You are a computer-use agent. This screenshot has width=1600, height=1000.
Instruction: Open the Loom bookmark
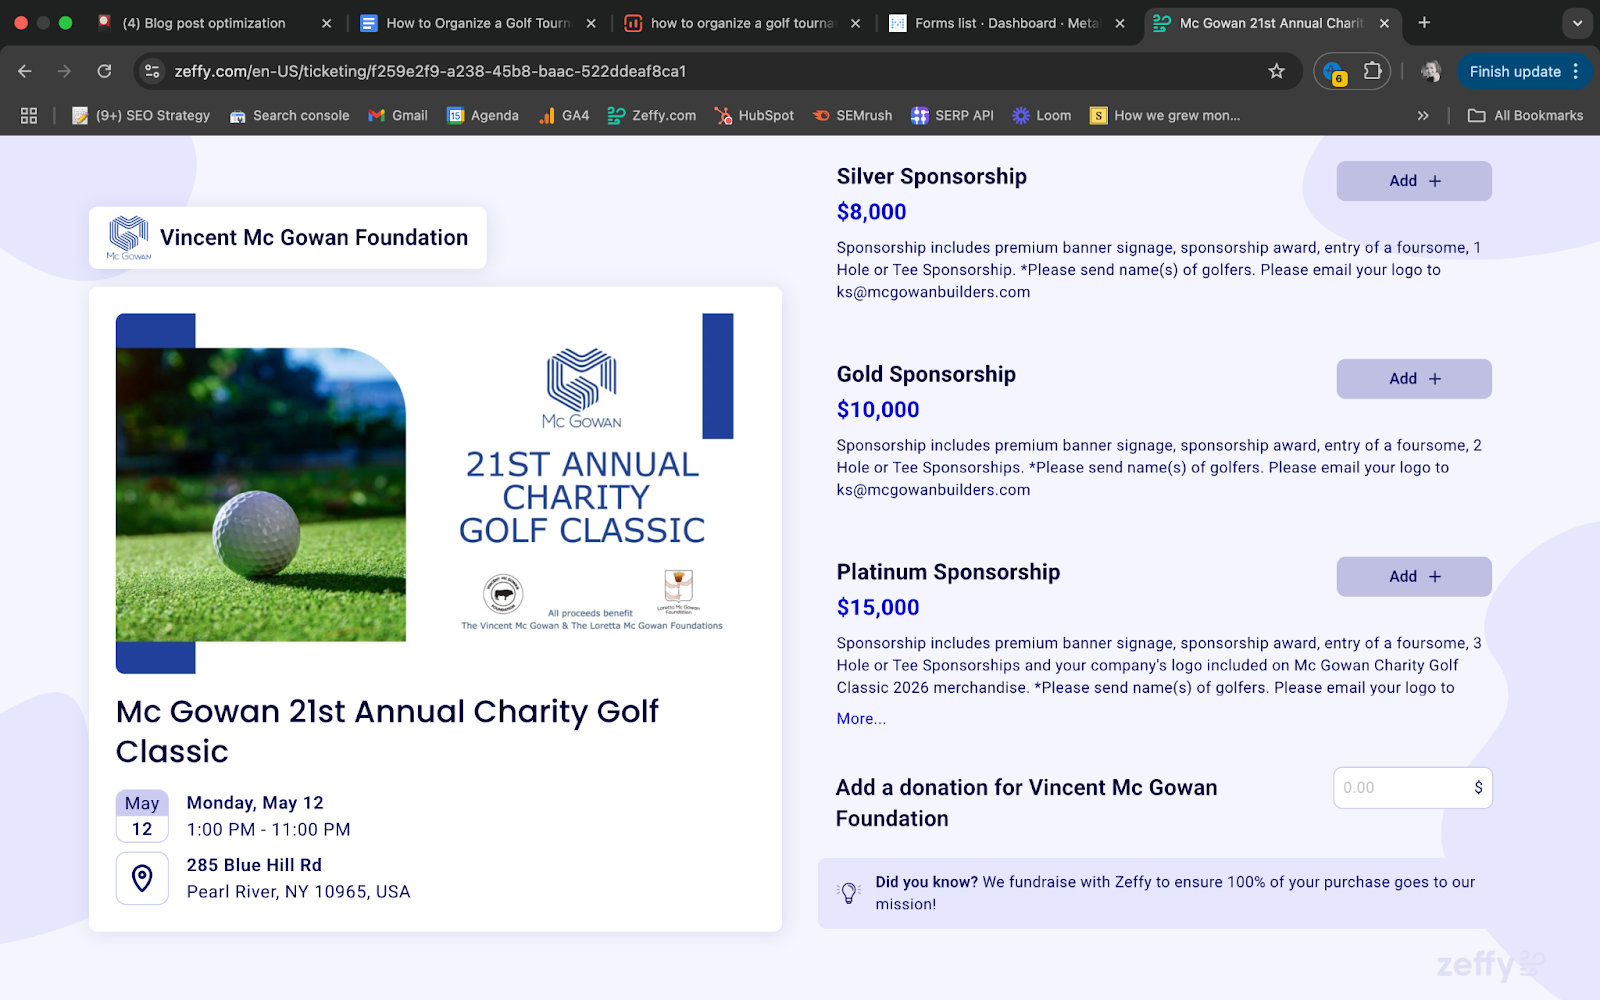pyautogui.click(x=1041, y=116)
